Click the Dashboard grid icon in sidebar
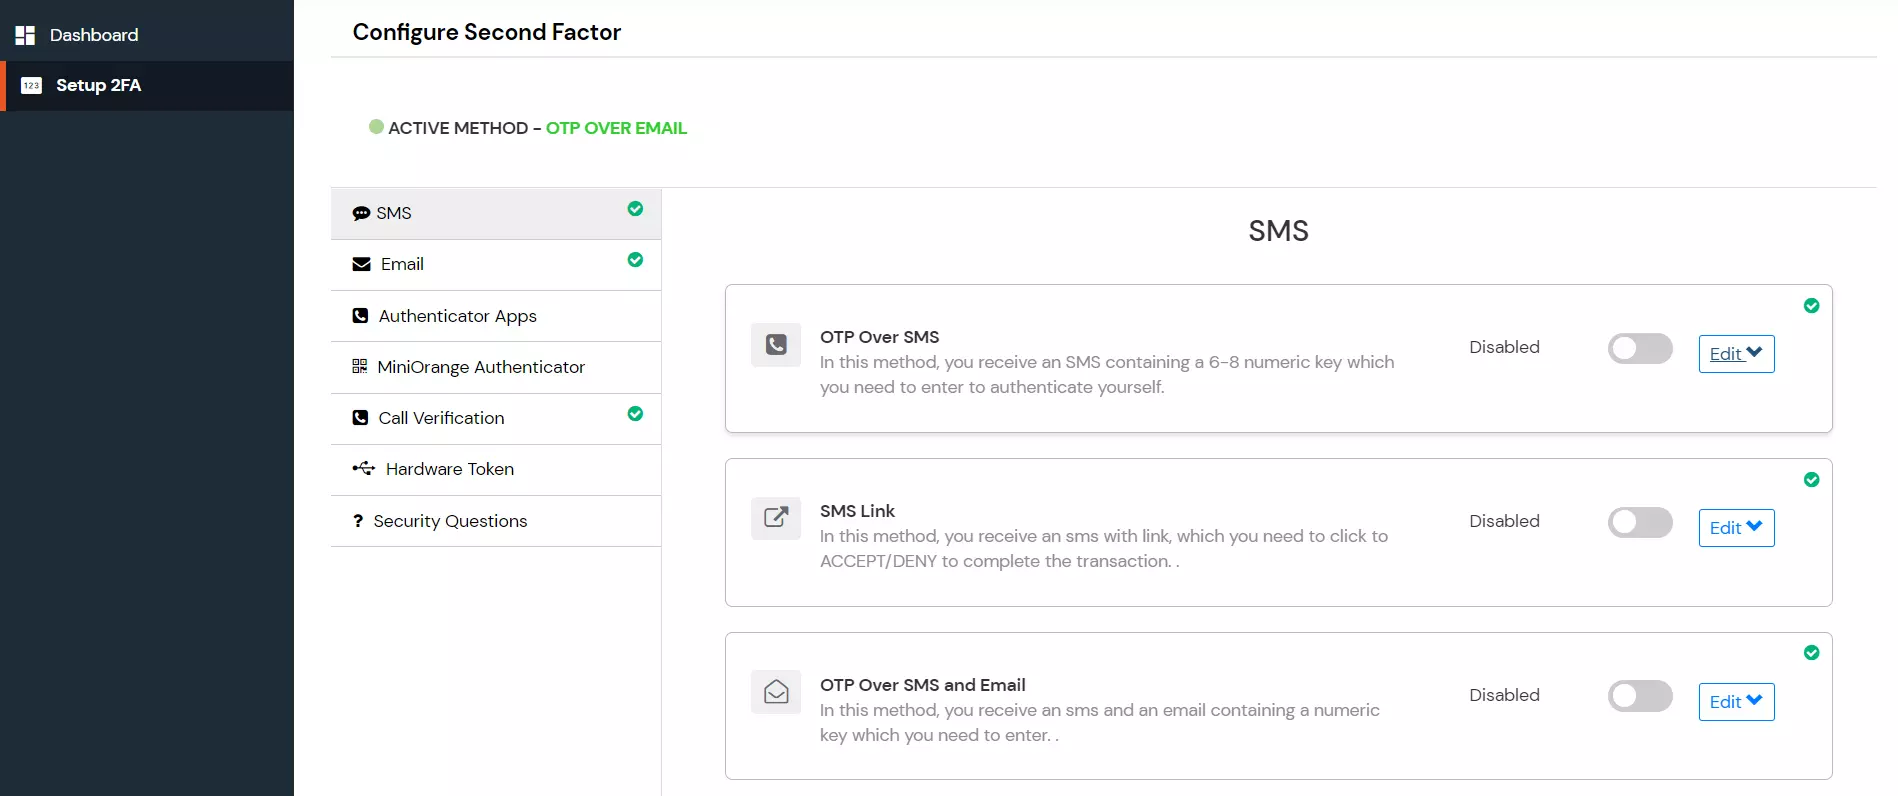The width and height of the screenshot is (1898, 796). [x=25, y=35]
